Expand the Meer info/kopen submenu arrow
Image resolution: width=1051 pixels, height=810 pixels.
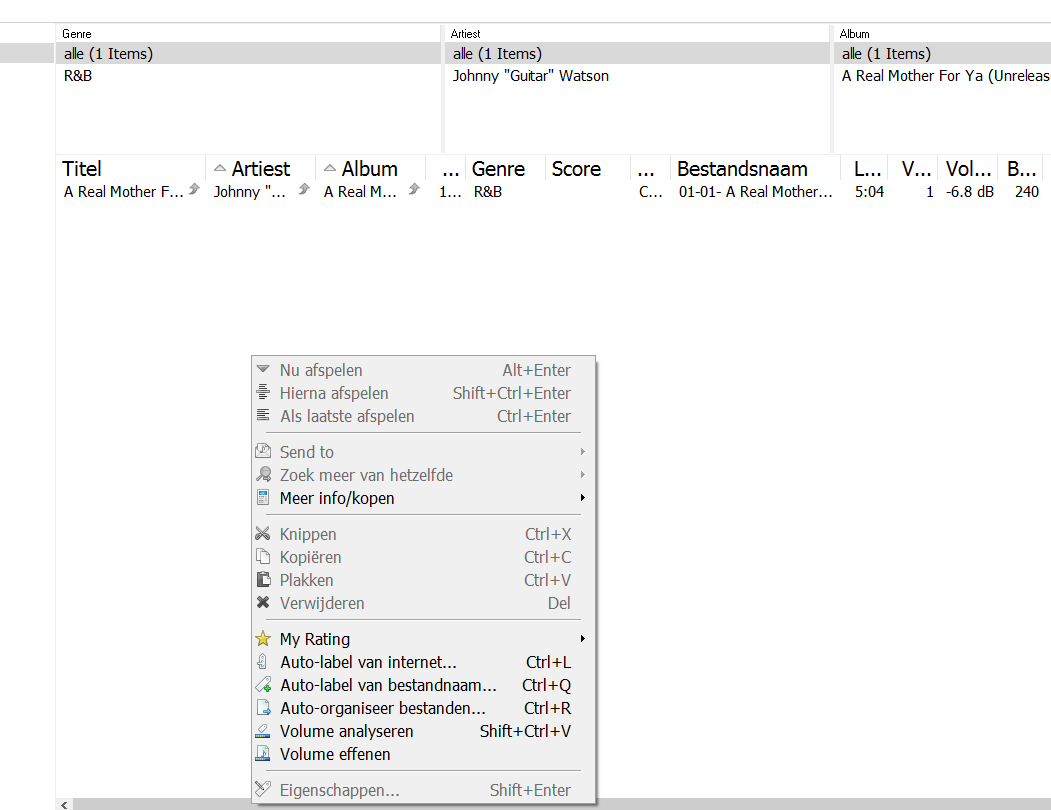pyautogui.click(x=582, y=498)
